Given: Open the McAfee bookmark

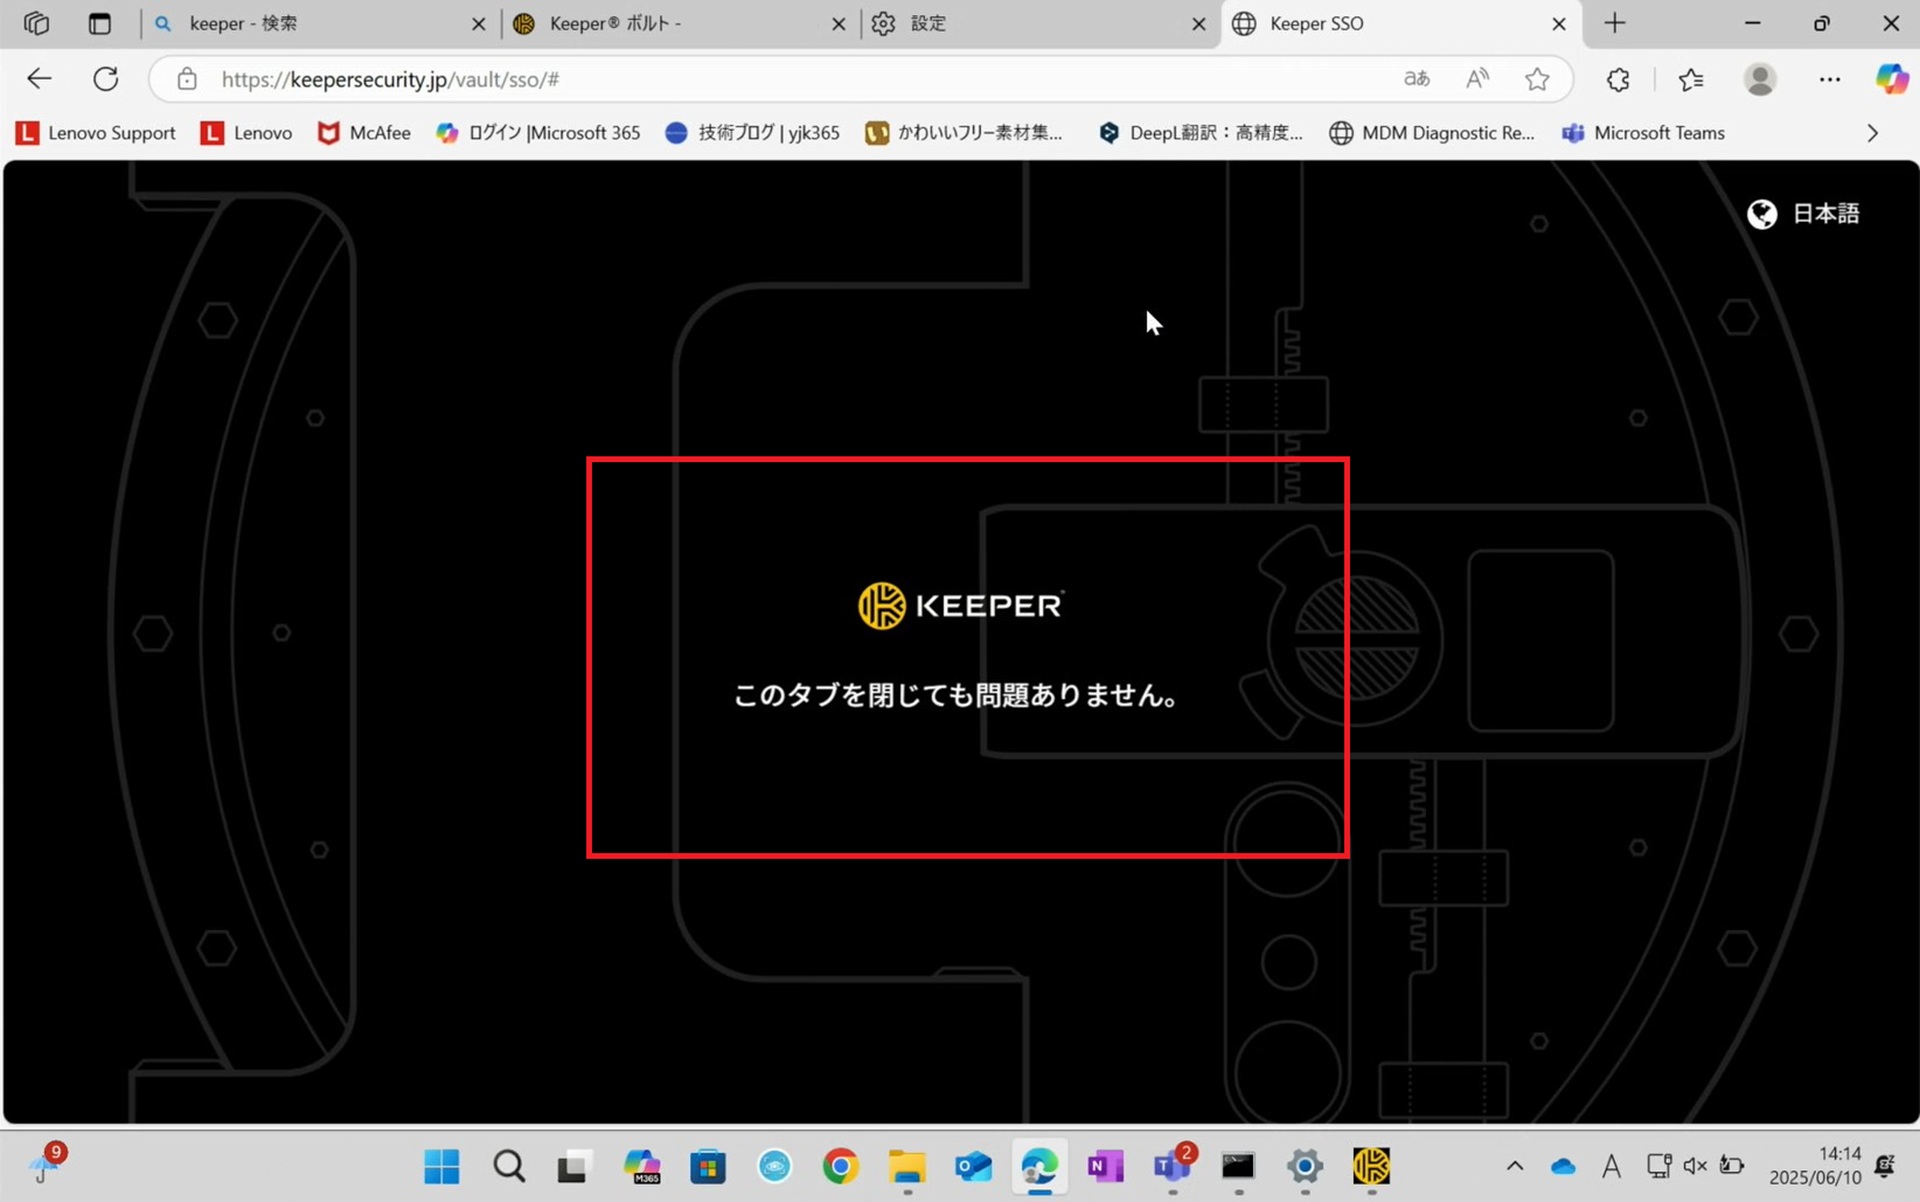Looking at the screenshot, I should (363, 132).
